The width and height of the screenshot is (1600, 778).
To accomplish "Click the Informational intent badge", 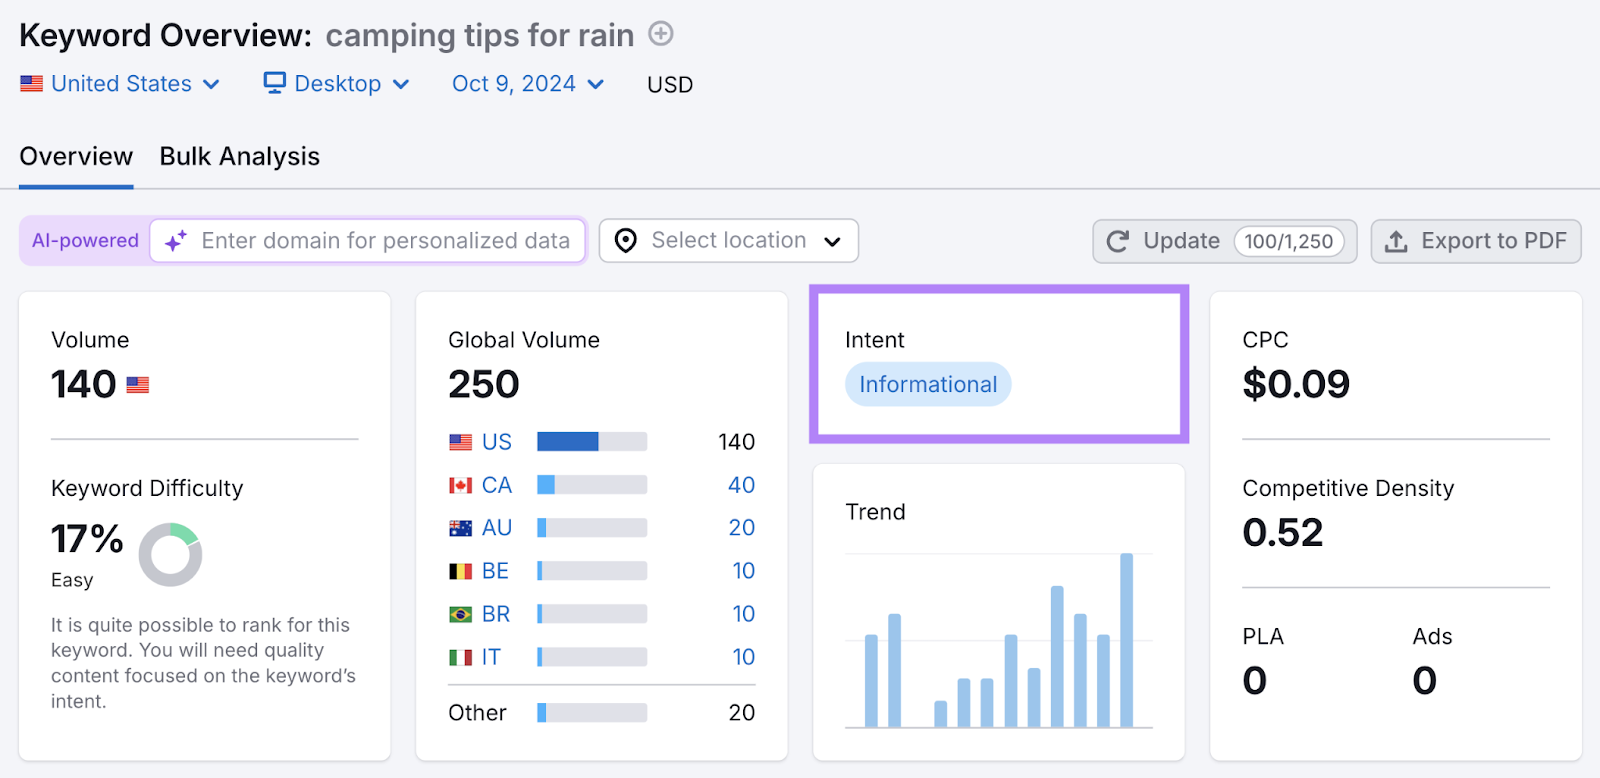I will click(x=927, y=383).
